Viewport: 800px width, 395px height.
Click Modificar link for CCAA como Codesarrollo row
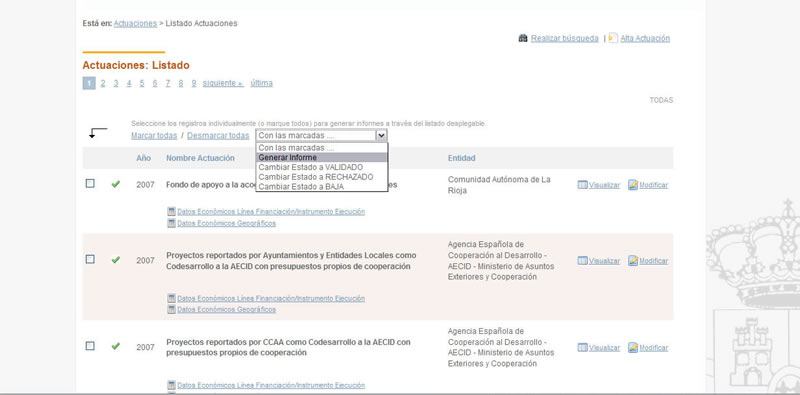tap(654, 348)
